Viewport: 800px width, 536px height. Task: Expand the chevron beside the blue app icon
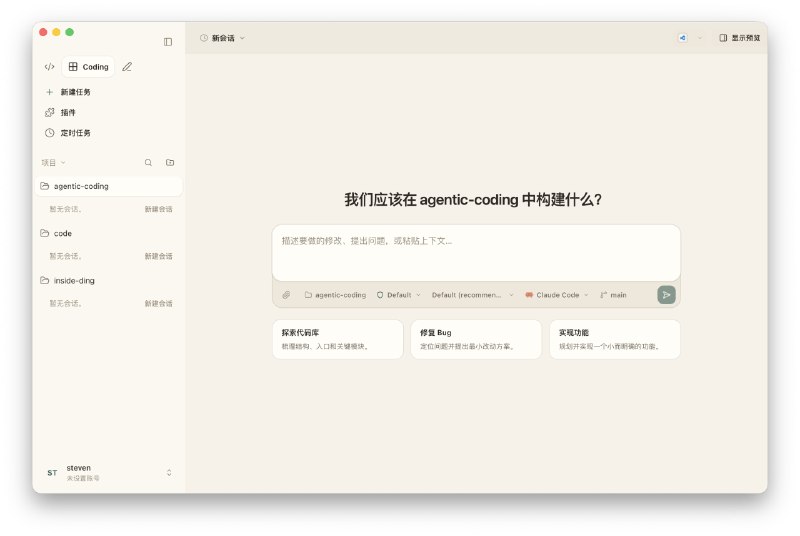(699, 38)
